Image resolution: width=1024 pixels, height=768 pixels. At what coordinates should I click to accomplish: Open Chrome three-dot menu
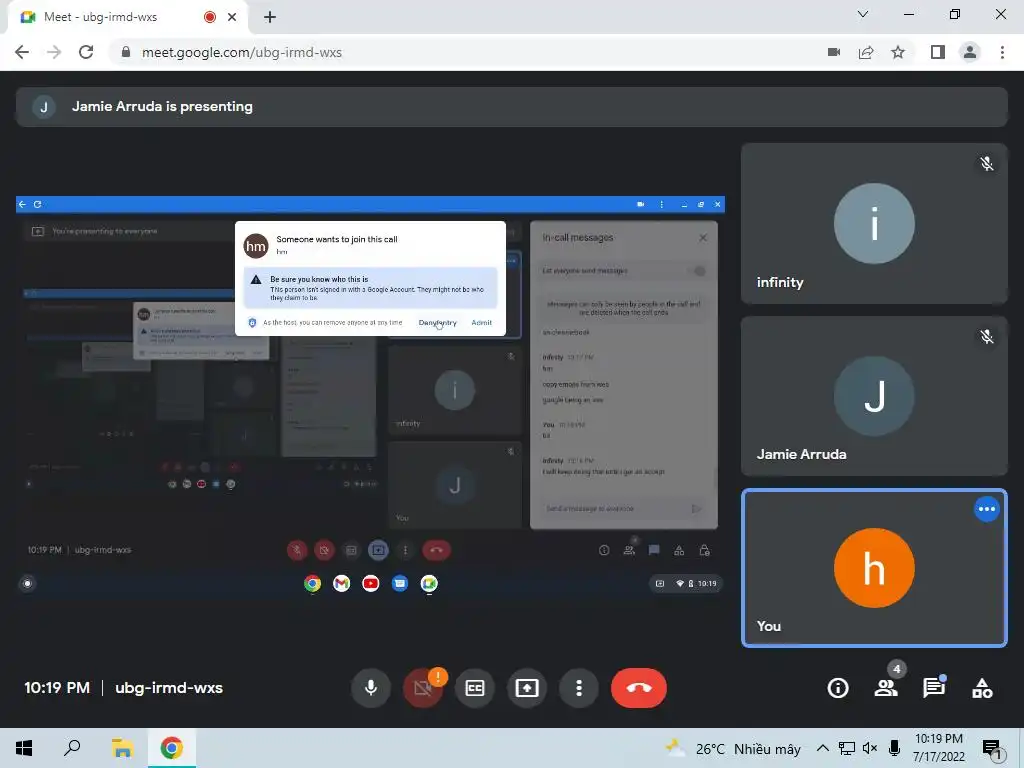click(x=1002, y=52)
